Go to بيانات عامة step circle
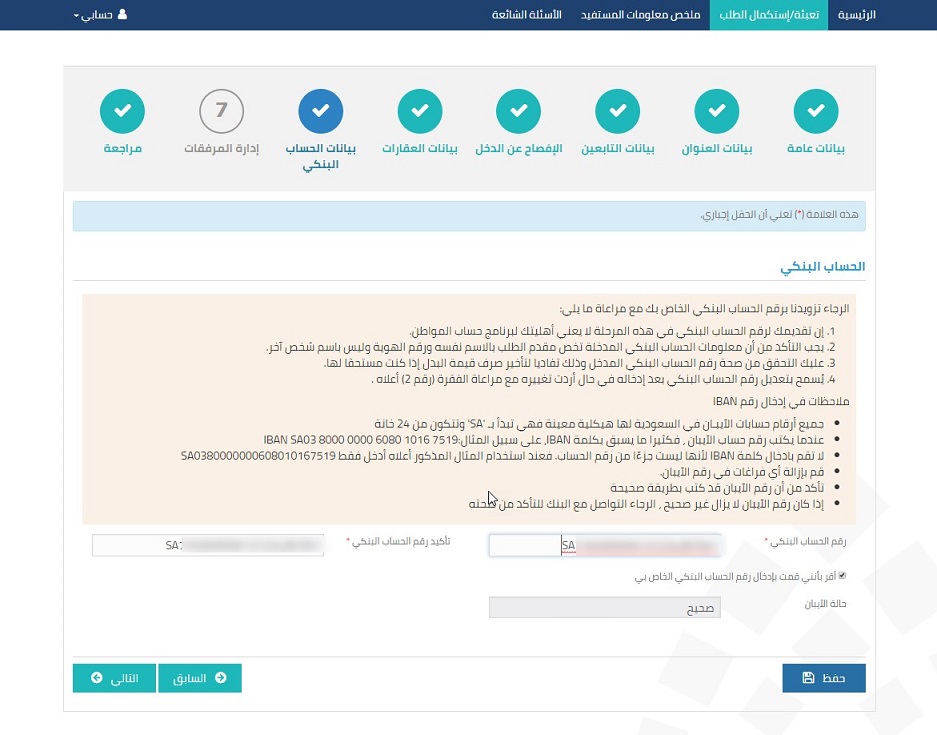937x735 pixels. click(816, 111)
